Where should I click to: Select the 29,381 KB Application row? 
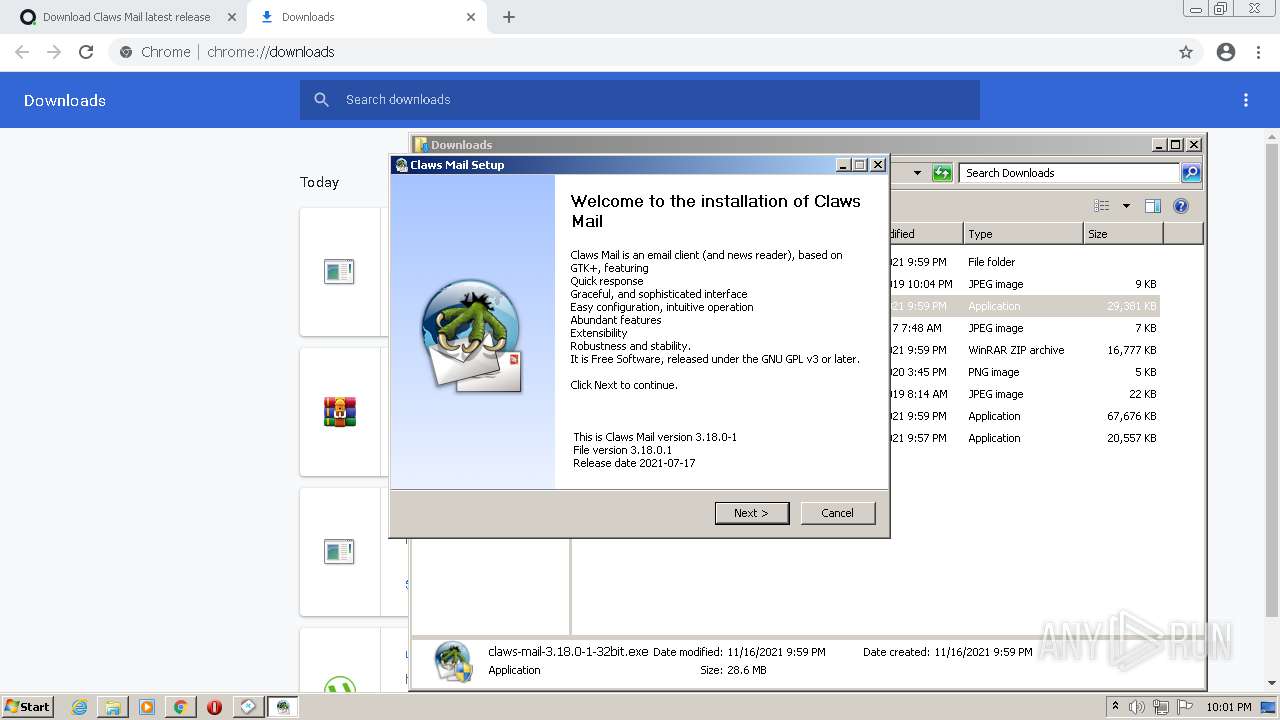(x=1025, y=306)
